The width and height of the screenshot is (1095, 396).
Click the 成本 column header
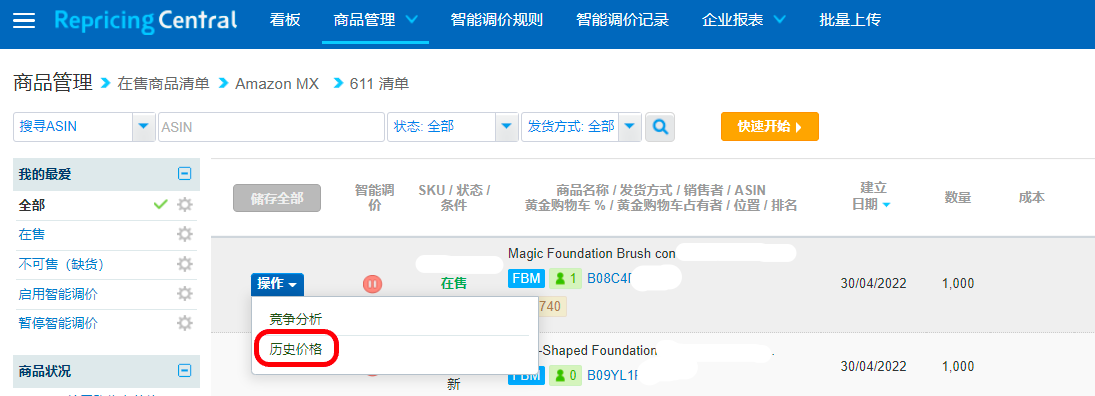pos(1031,198)
